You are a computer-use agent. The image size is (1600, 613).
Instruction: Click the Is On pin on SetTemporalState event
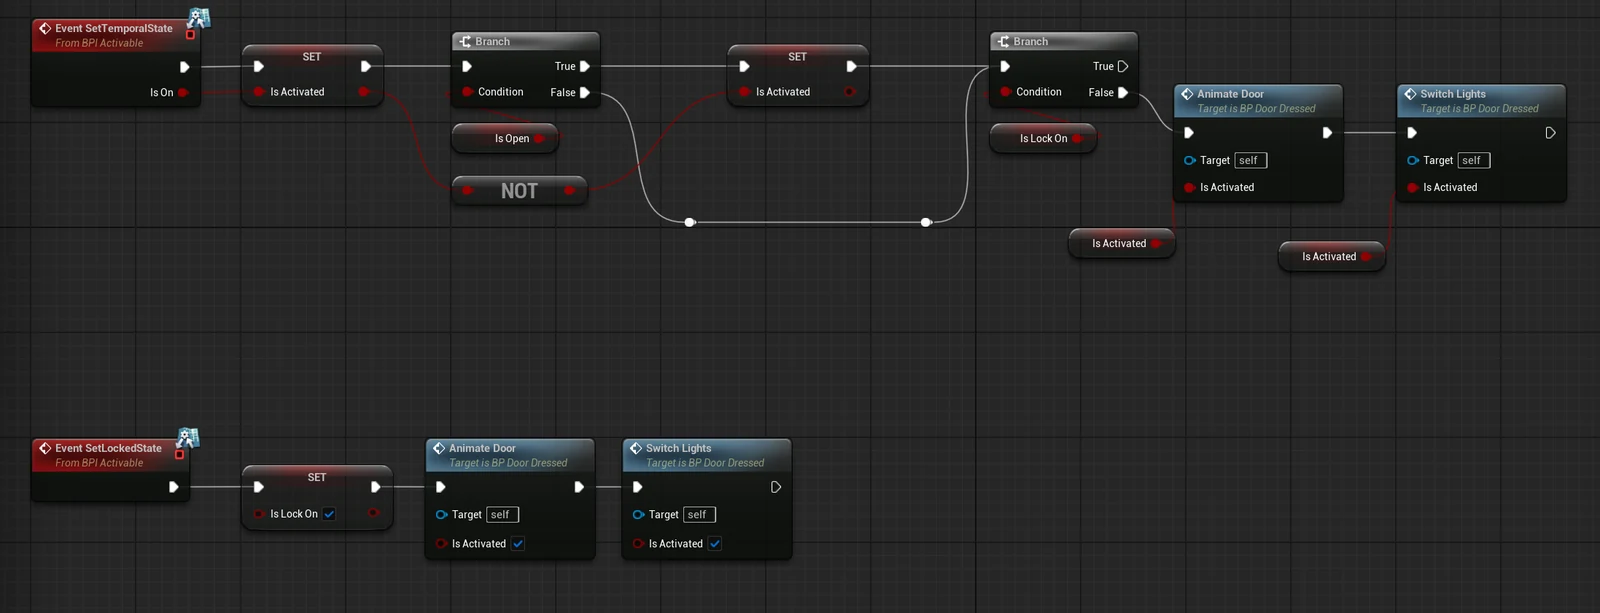point(183,93)
